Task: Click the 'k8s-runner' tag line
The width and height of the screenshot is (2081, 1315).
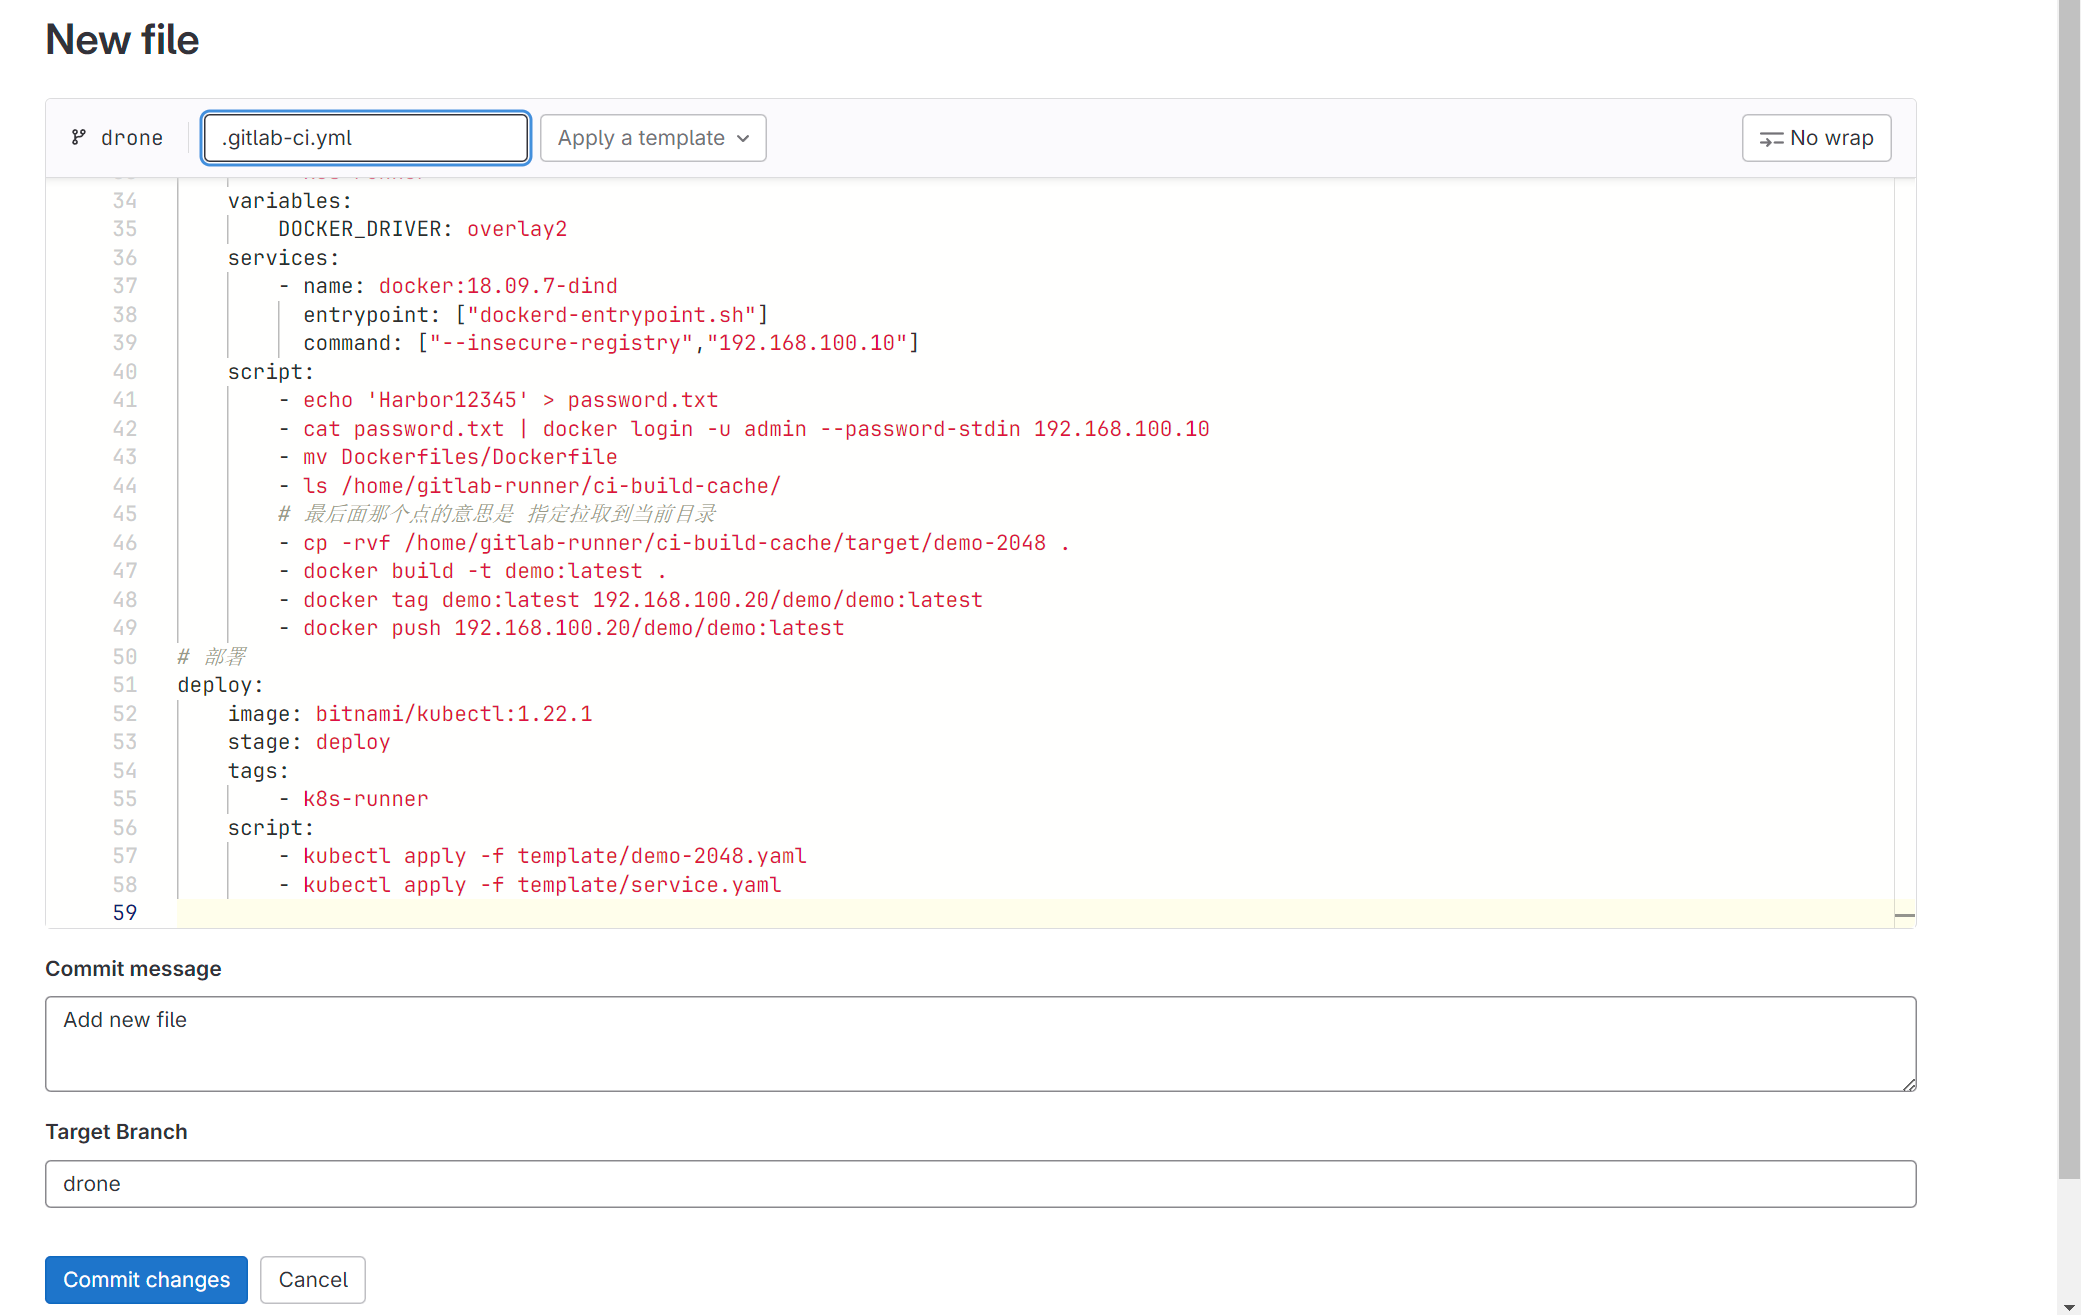Action: pyautogui.click(x=353, y=799)
